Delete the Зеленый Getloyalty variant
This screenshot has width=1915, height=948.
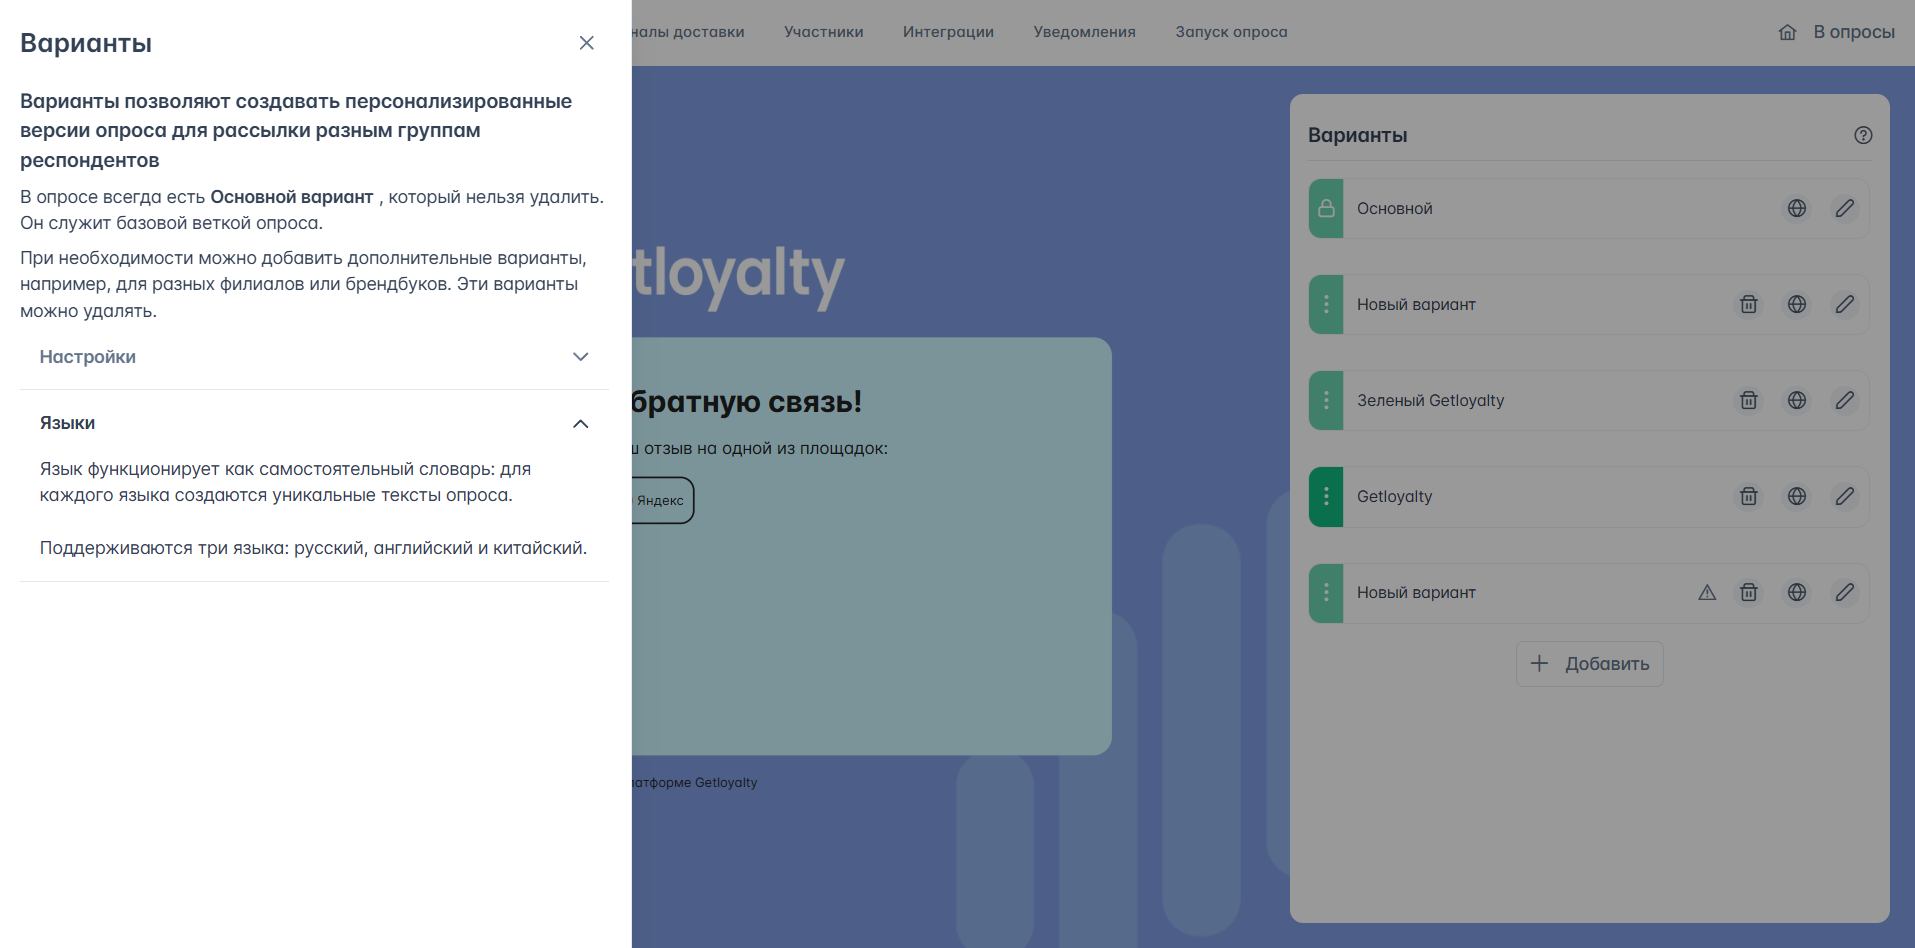click(1749, 400)
